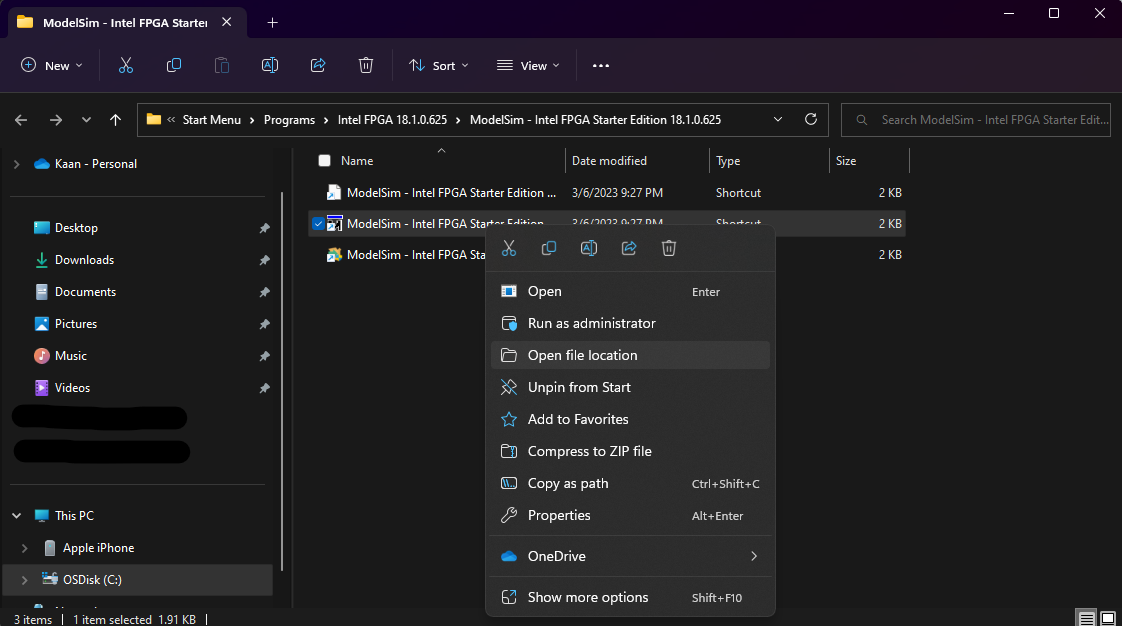Select all items via the Name header checkbox
1122x626 pixels.
[324, 160]
